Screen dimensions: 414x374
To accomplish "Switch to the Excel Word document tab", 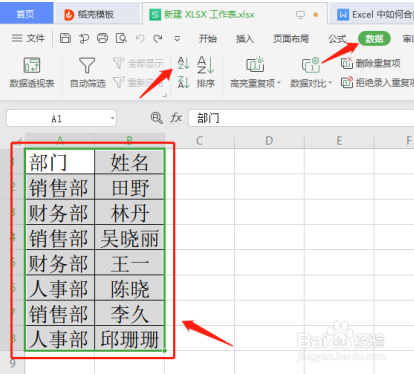I will pos(375,14).
